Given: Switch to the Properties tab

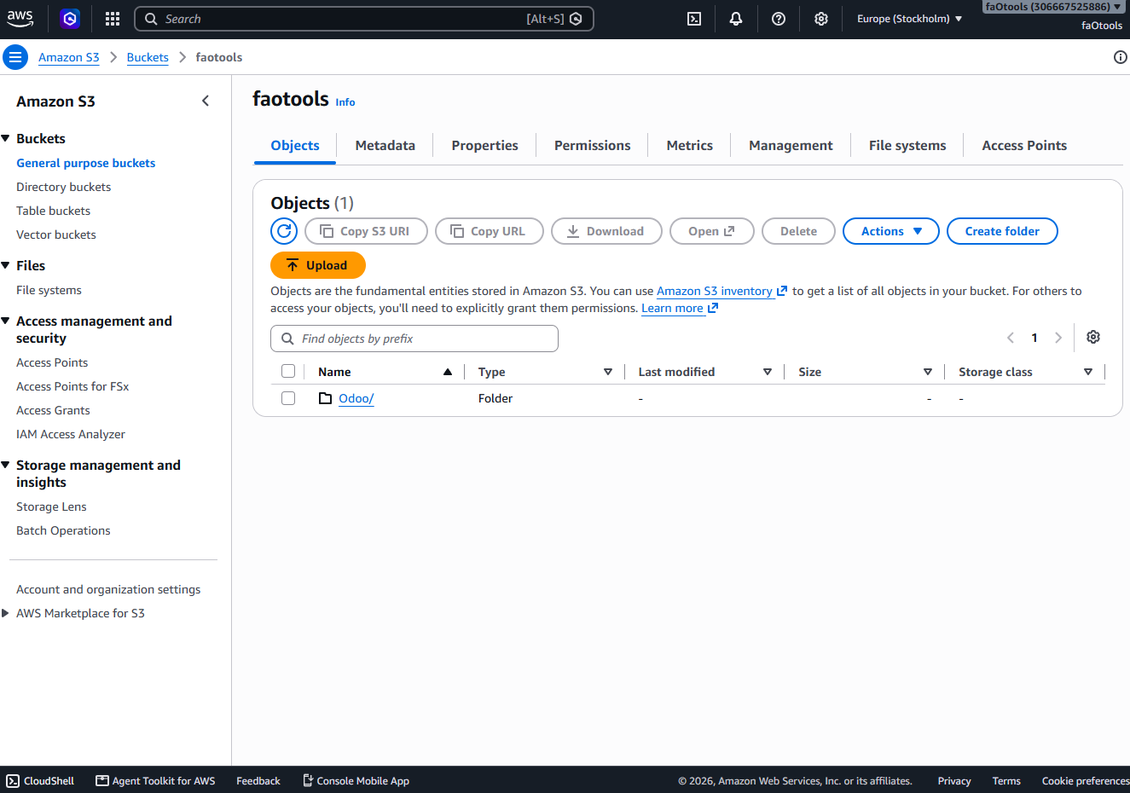Looking at the screenshot, I should point(485,146).
